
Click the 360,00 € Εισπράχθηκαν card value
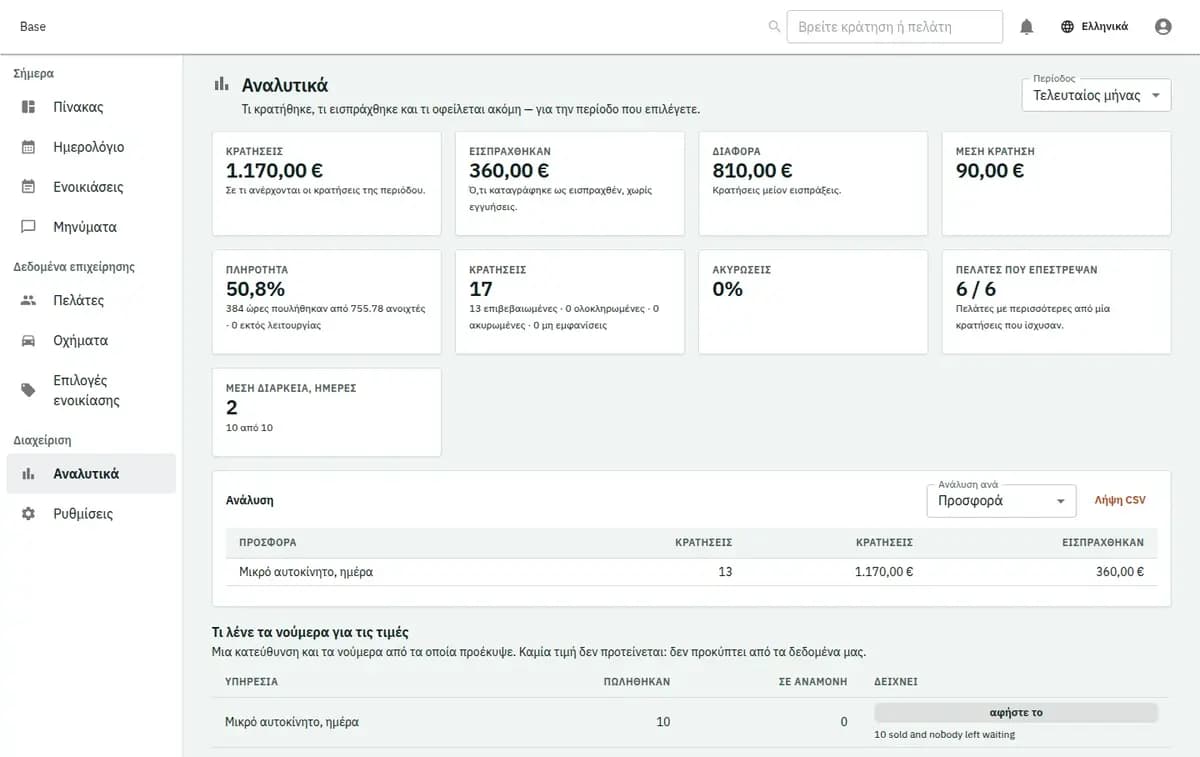click(x=509, y=171)
